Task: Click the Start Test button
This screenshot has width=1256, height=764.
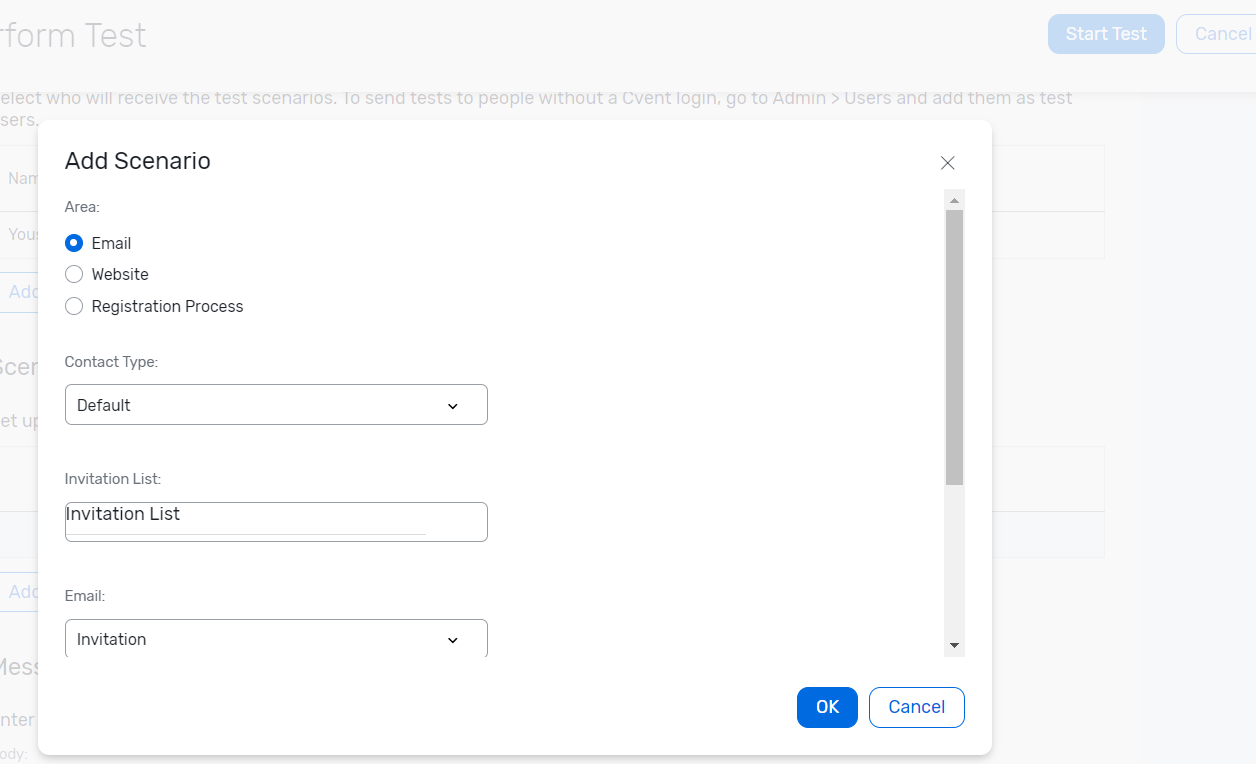Action: tap(1106, 34)
